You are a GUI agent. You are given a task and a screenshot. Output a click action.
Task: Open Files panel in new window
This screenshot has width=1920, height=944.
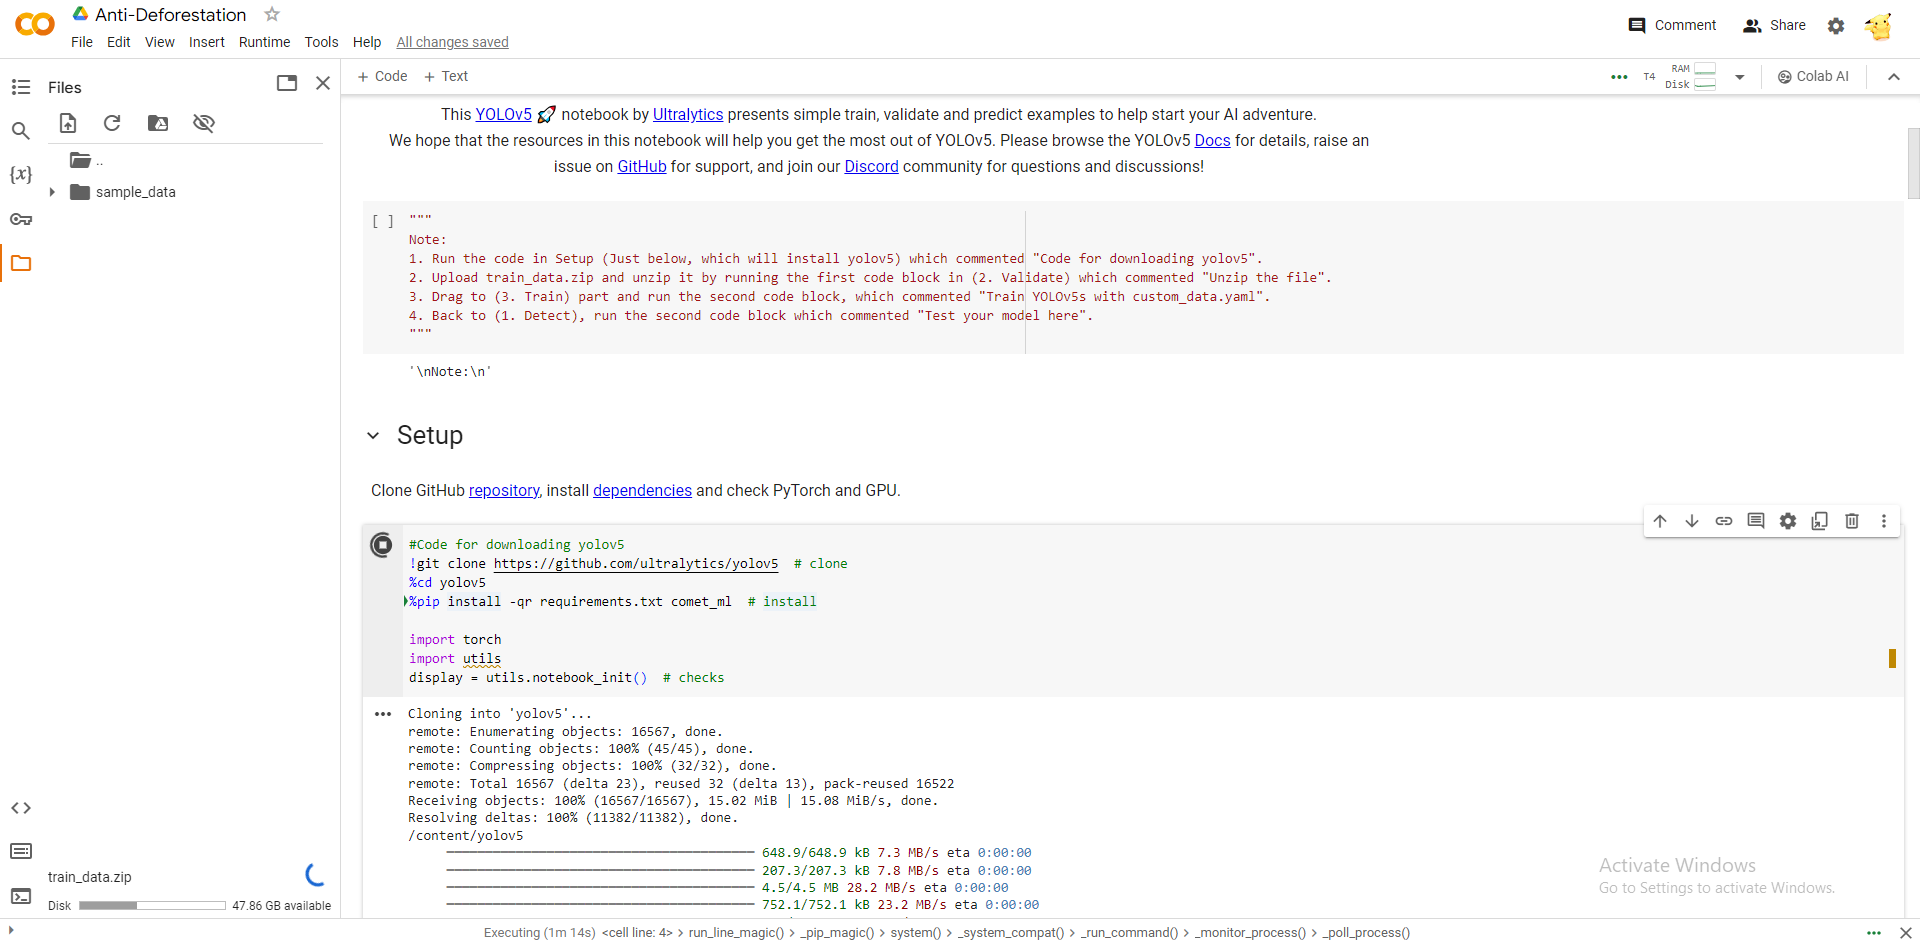[x=287, y=83]
